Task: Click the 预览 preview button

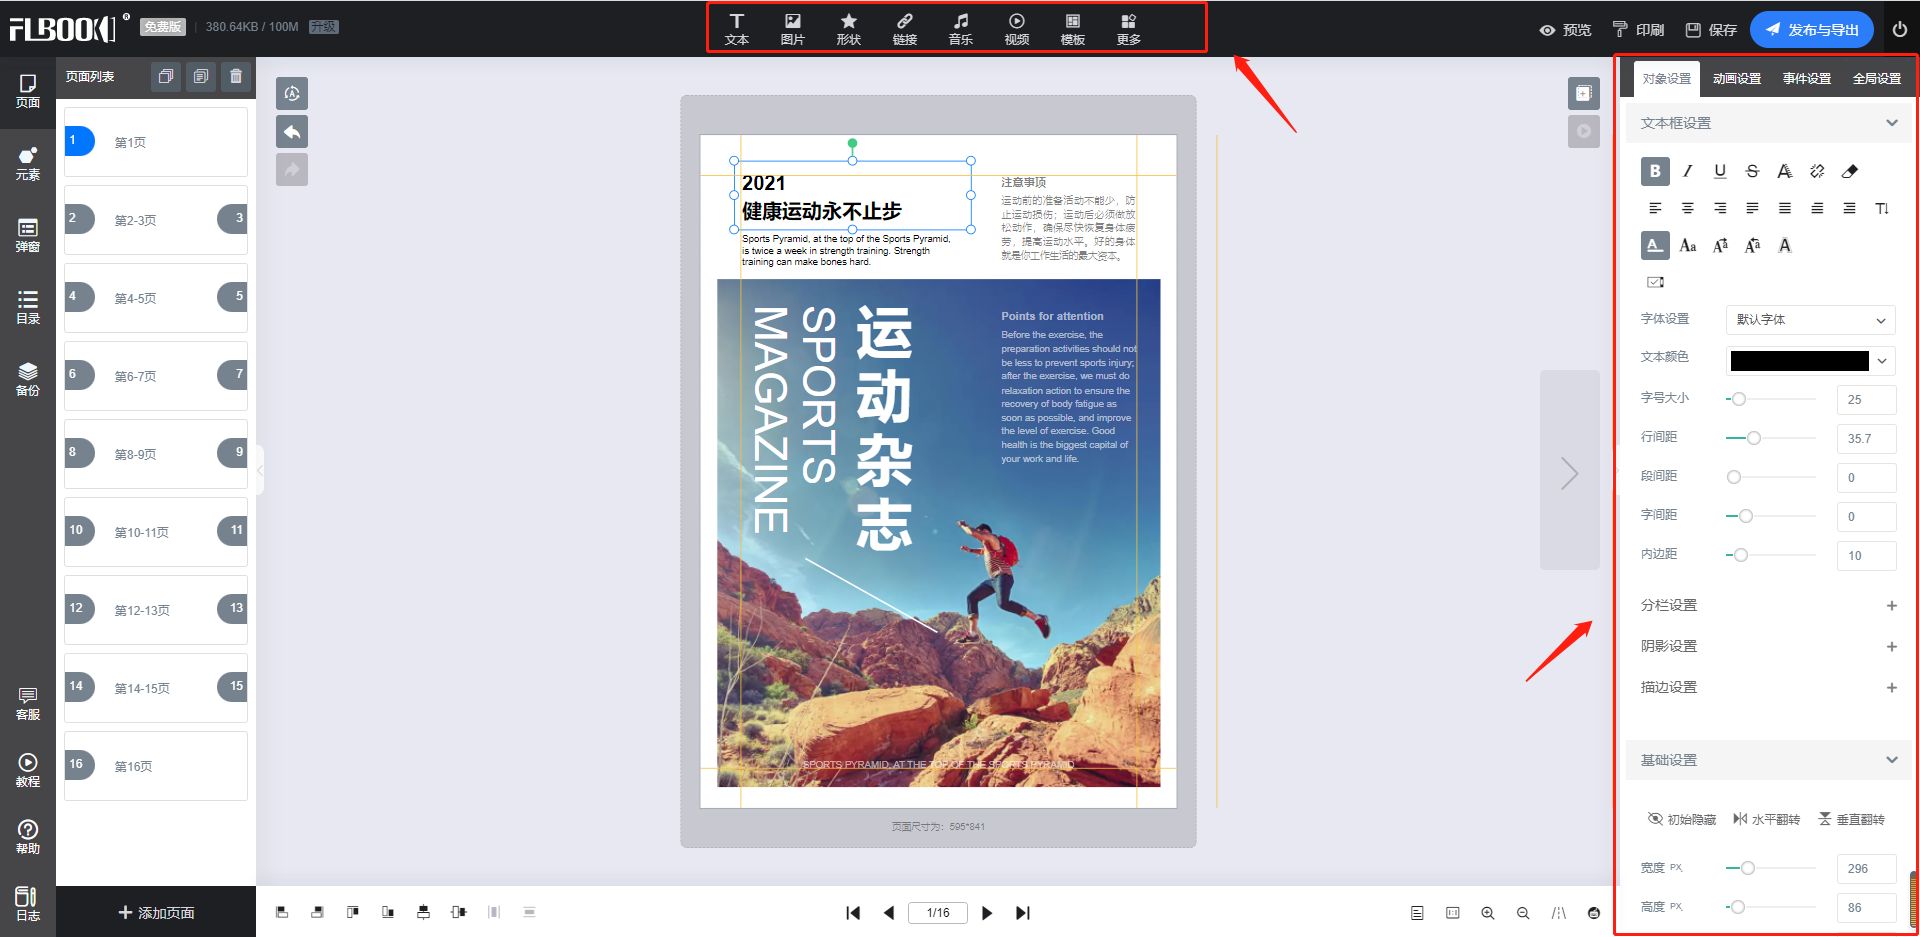Action: pyautogui.click(x=1565, y=30)
